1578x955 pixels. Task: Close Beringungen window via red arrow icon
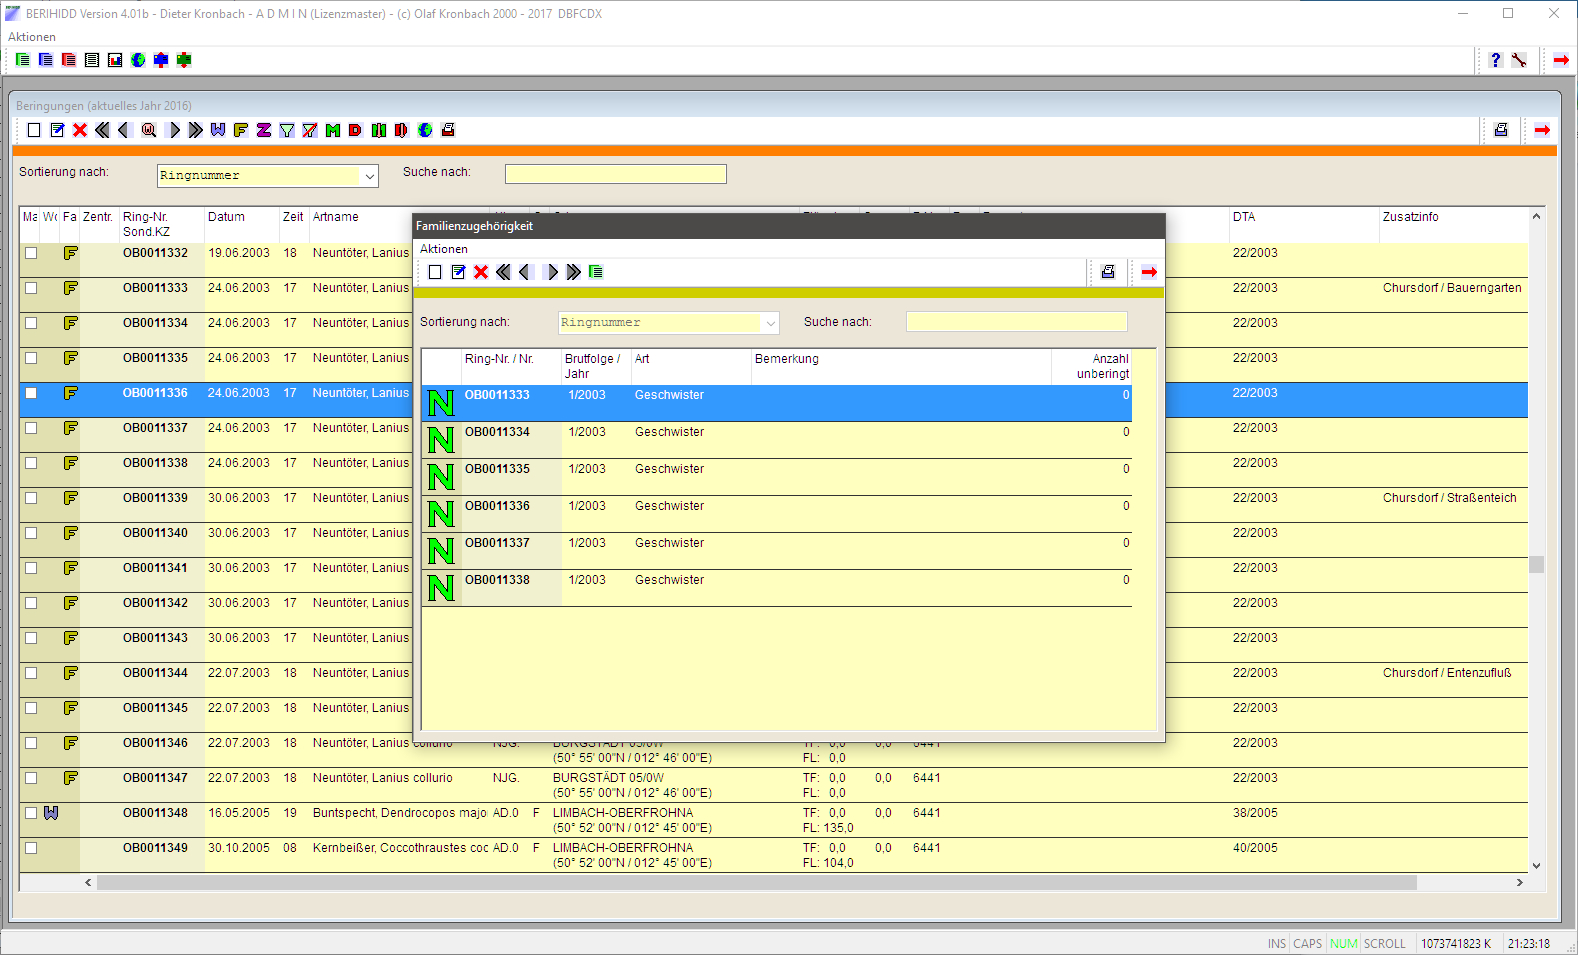(x=1542, y=130)
